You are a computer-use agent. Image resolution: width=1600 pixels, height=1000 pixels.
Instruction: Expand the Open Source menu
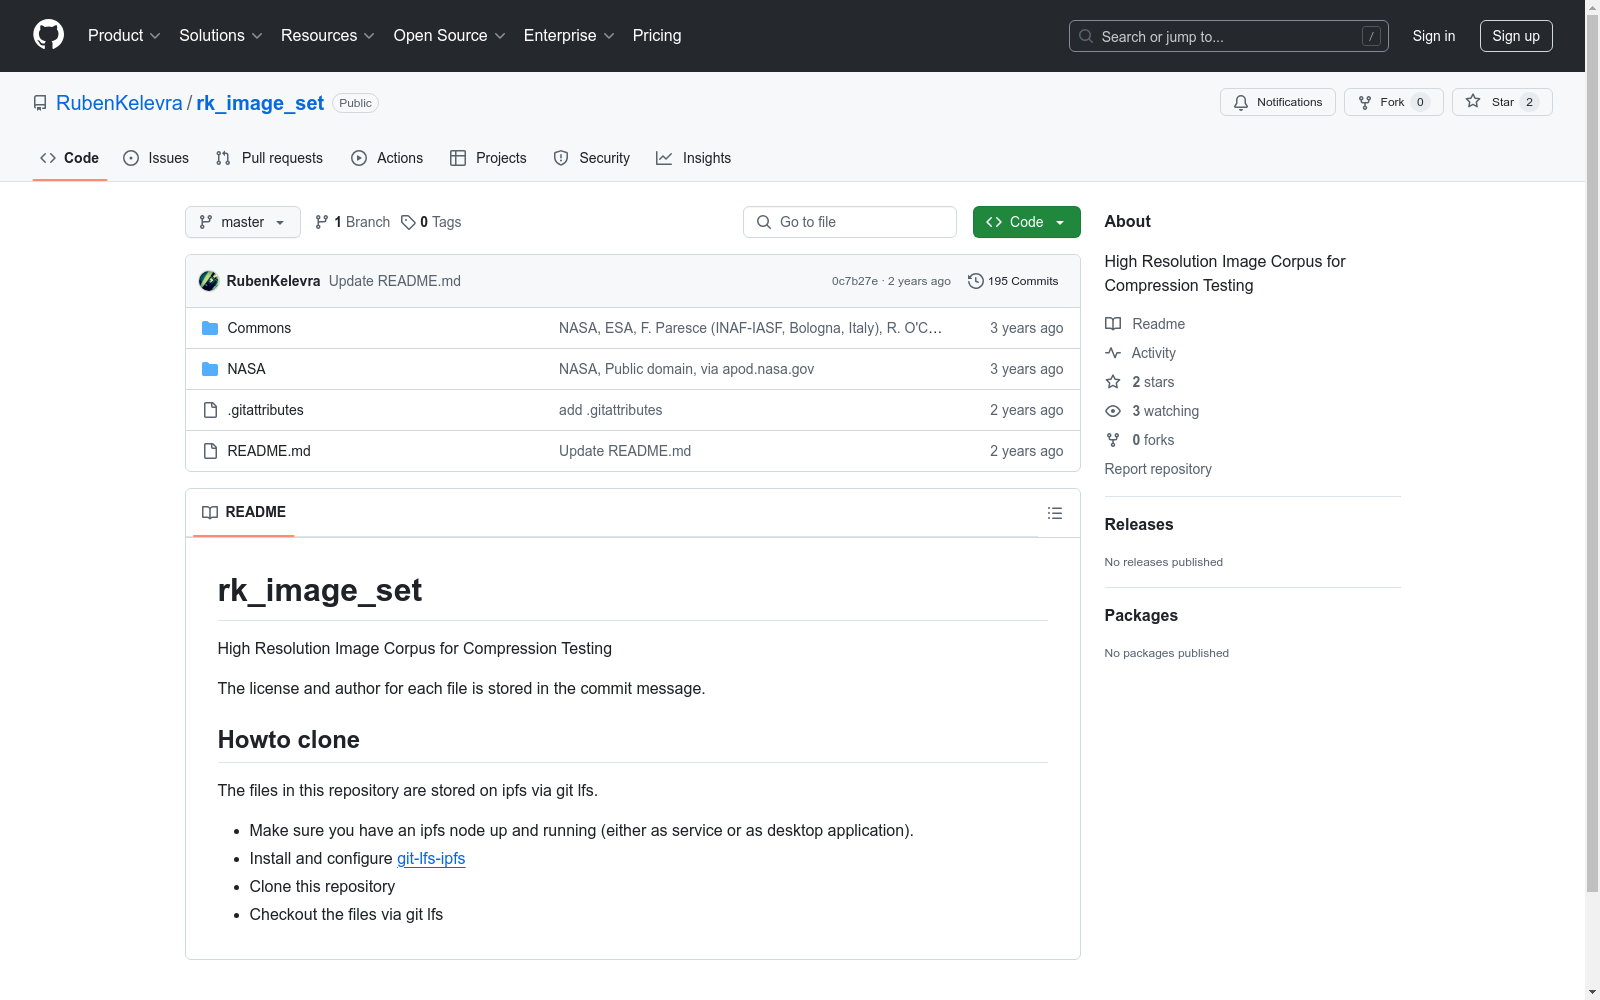click(x=450, y=36)
